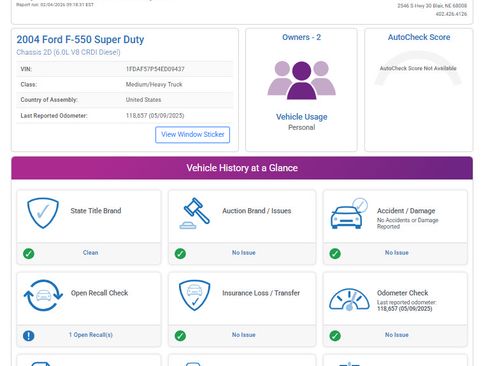Image resolution: width=488 pixels, height=366 pixels.
Task: Click the Clean title status link
Action: coord(90,253)
